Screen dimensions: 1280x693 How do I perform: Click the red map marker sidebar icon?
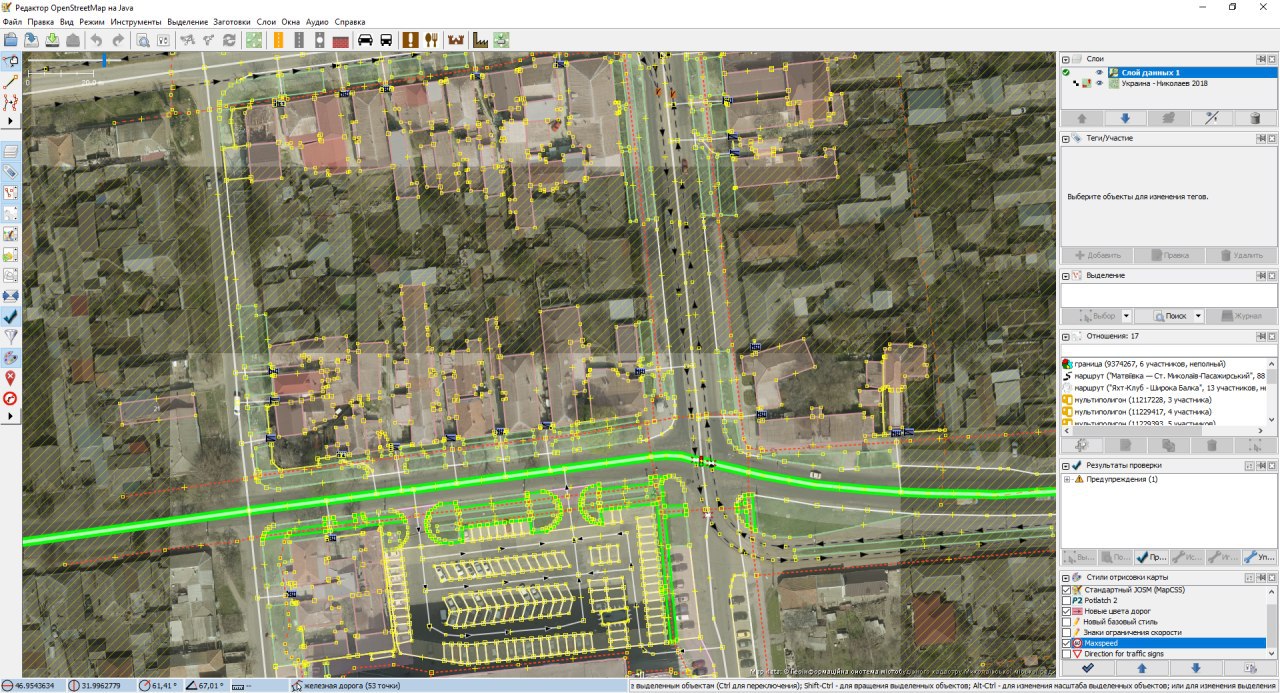pos(11,378)
